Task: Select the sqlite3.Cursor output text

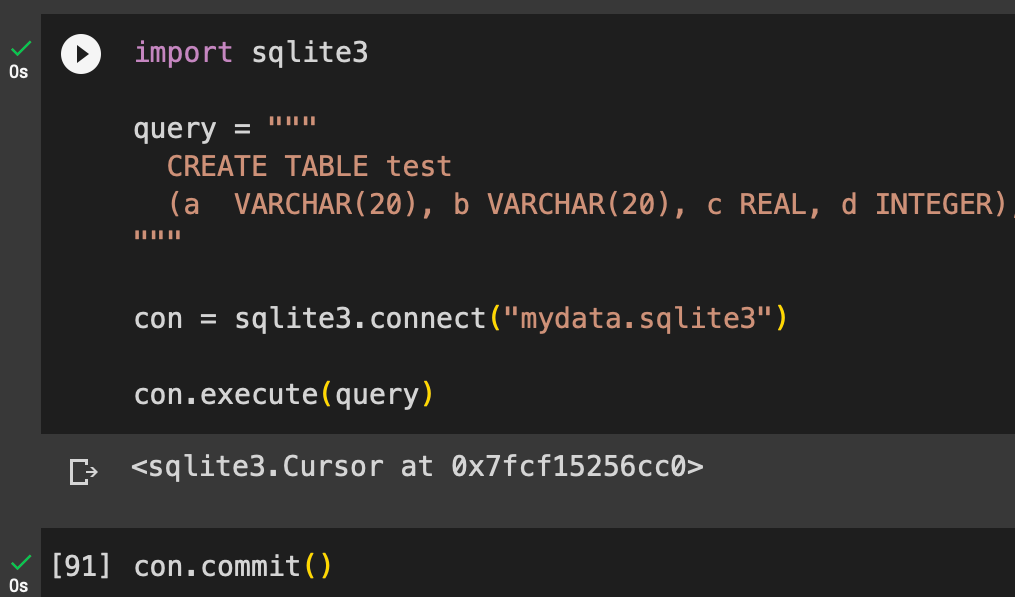Action: tap(417, 466)
